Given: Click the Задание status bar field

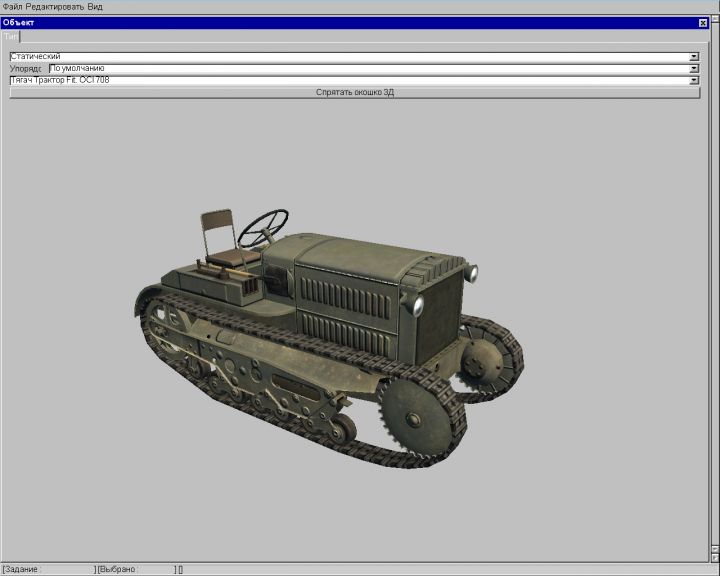Looking at the screenshot, I should (x=48, y=569).
